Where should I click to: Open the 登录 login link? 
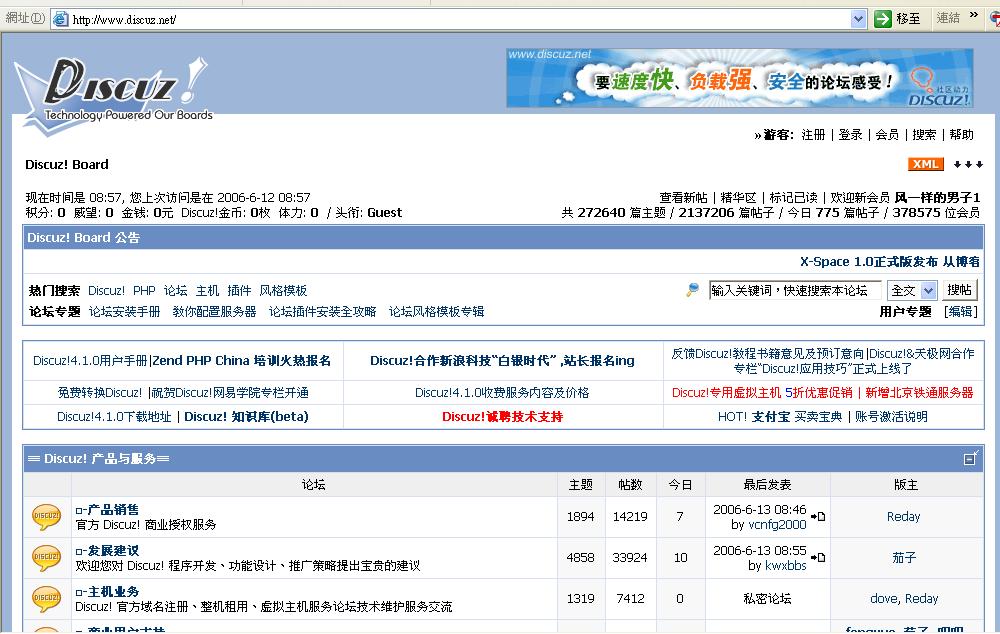[850, 135]
